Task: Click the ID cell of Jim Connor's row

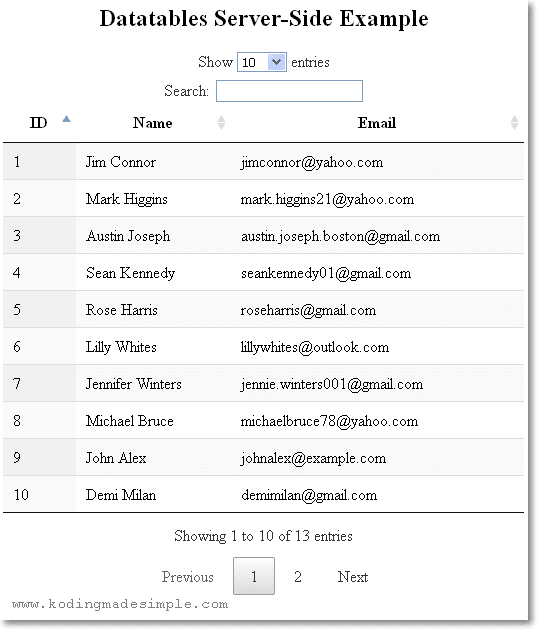Action: click(x=39, y=162)
